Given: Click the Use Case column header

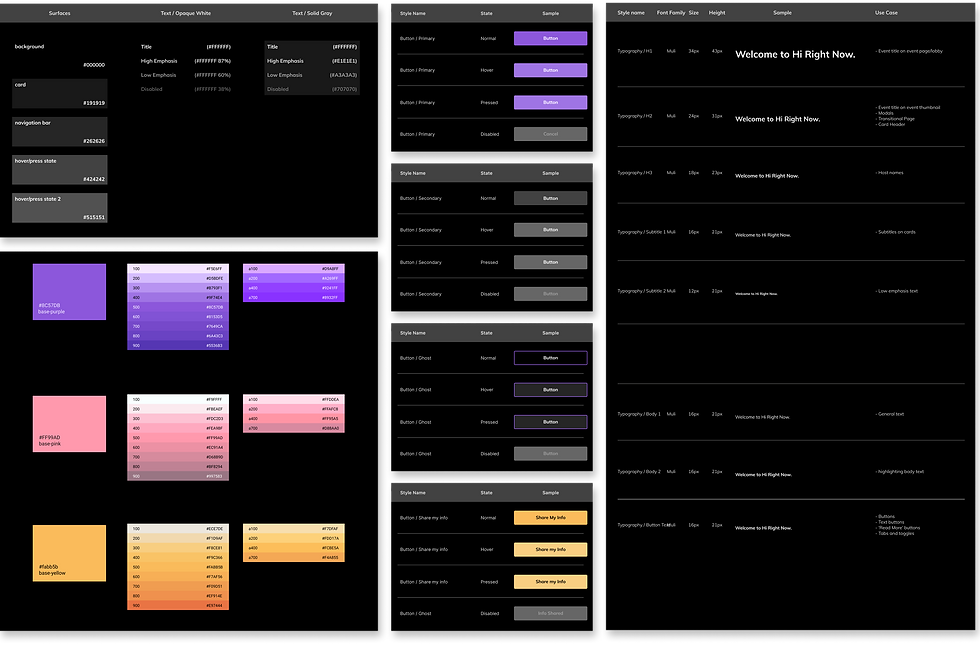Looking at the screenshot, I should coord(886,12).
